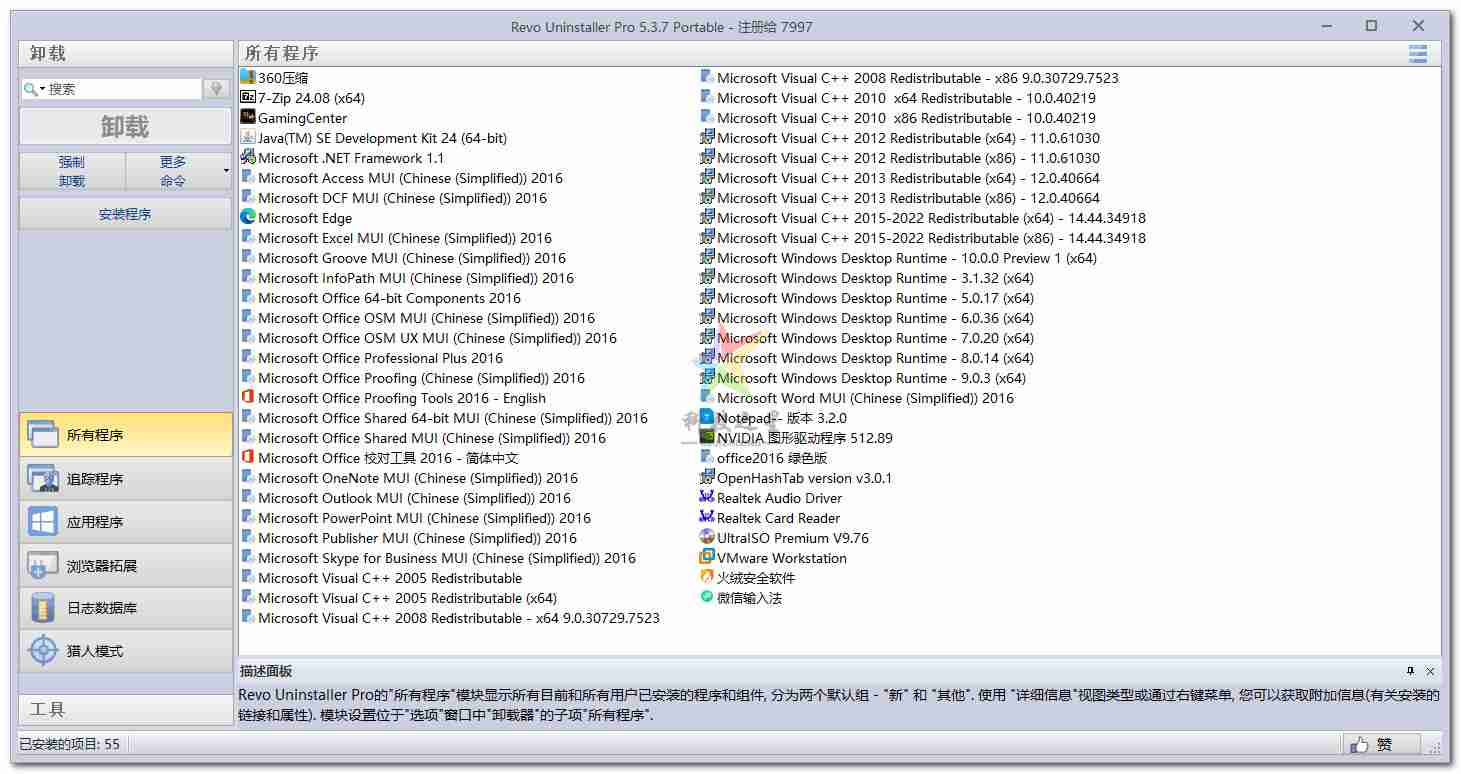Click the 卸载 panel header
1461x774 pixels.
[125, 54]
